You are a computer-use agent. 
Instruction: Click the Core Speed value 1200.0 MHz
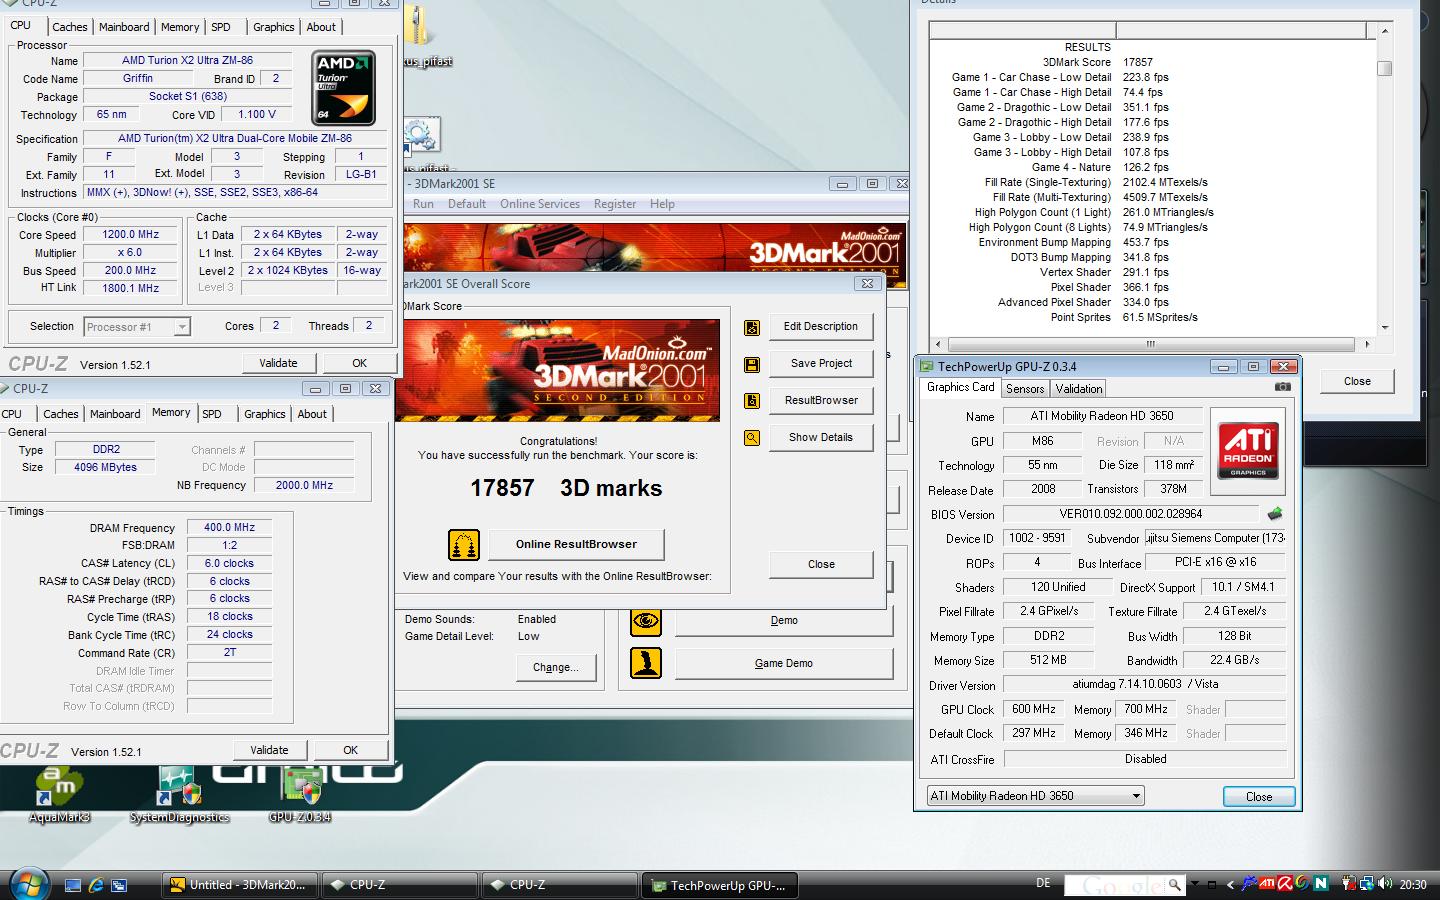pyautogui.click(x=131, y=235)
